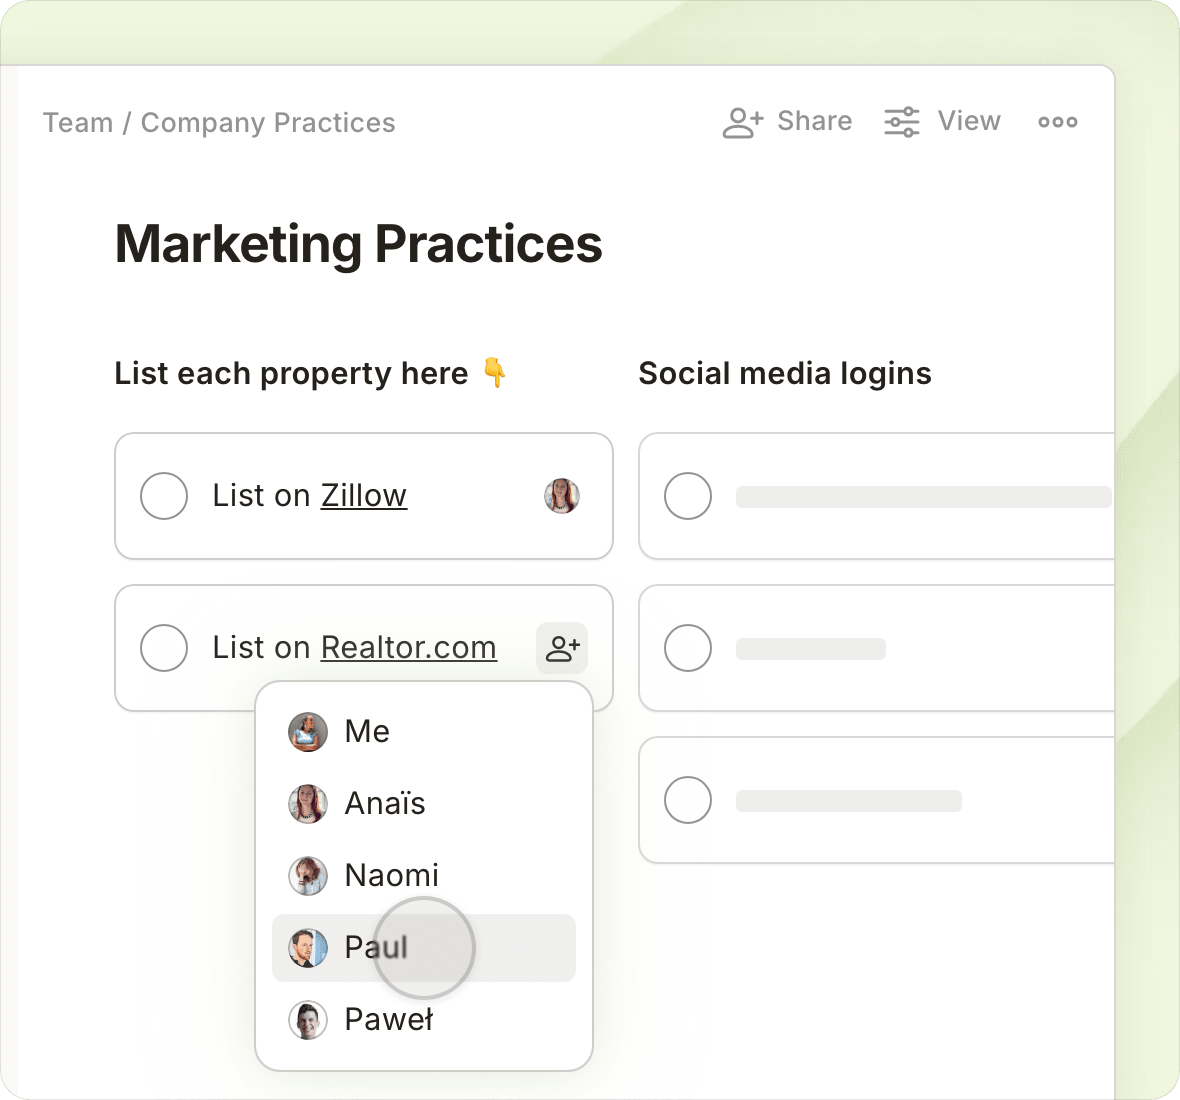Check off the List on Zillow task

tap(164, 496)
